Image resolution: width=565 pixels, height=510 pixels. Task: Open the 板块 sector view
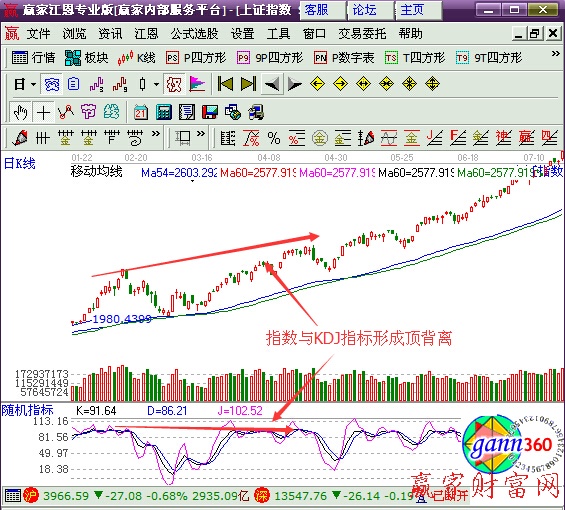tap(86, 58)
